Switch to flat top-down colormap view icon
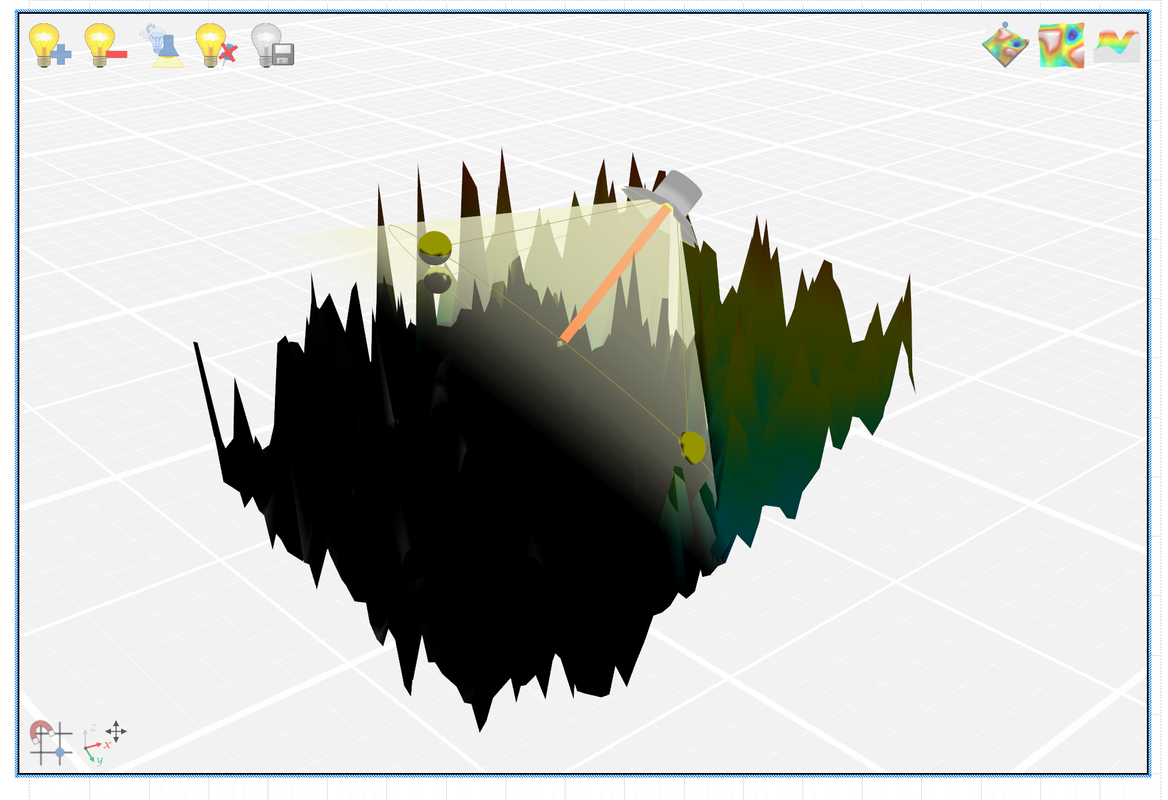The width and height of the screenshot is (1168, 800). [x=1061, y=45]
